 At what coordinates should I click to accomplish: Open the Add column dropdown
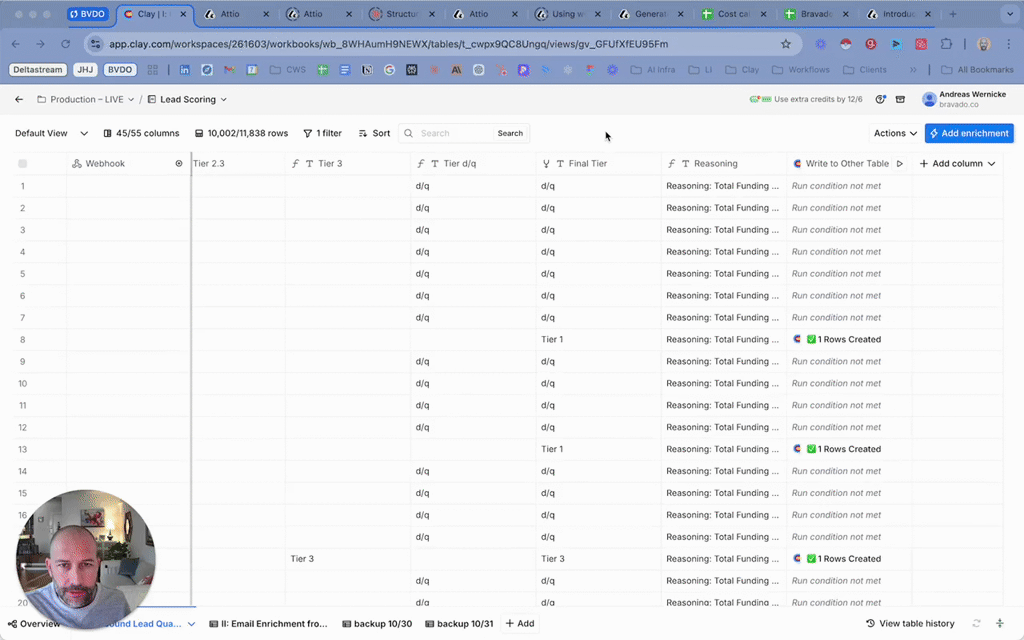[x=957, y=164]
